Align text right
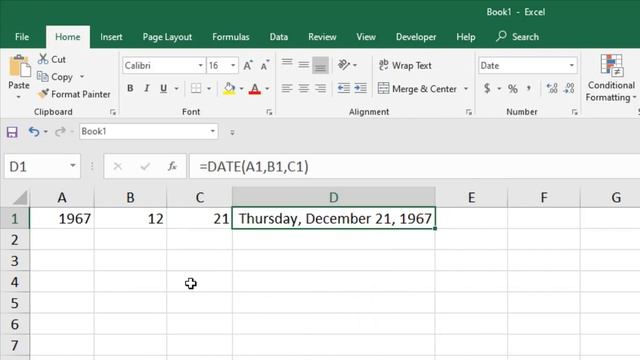The image size is (640, 360). (320, 88)
